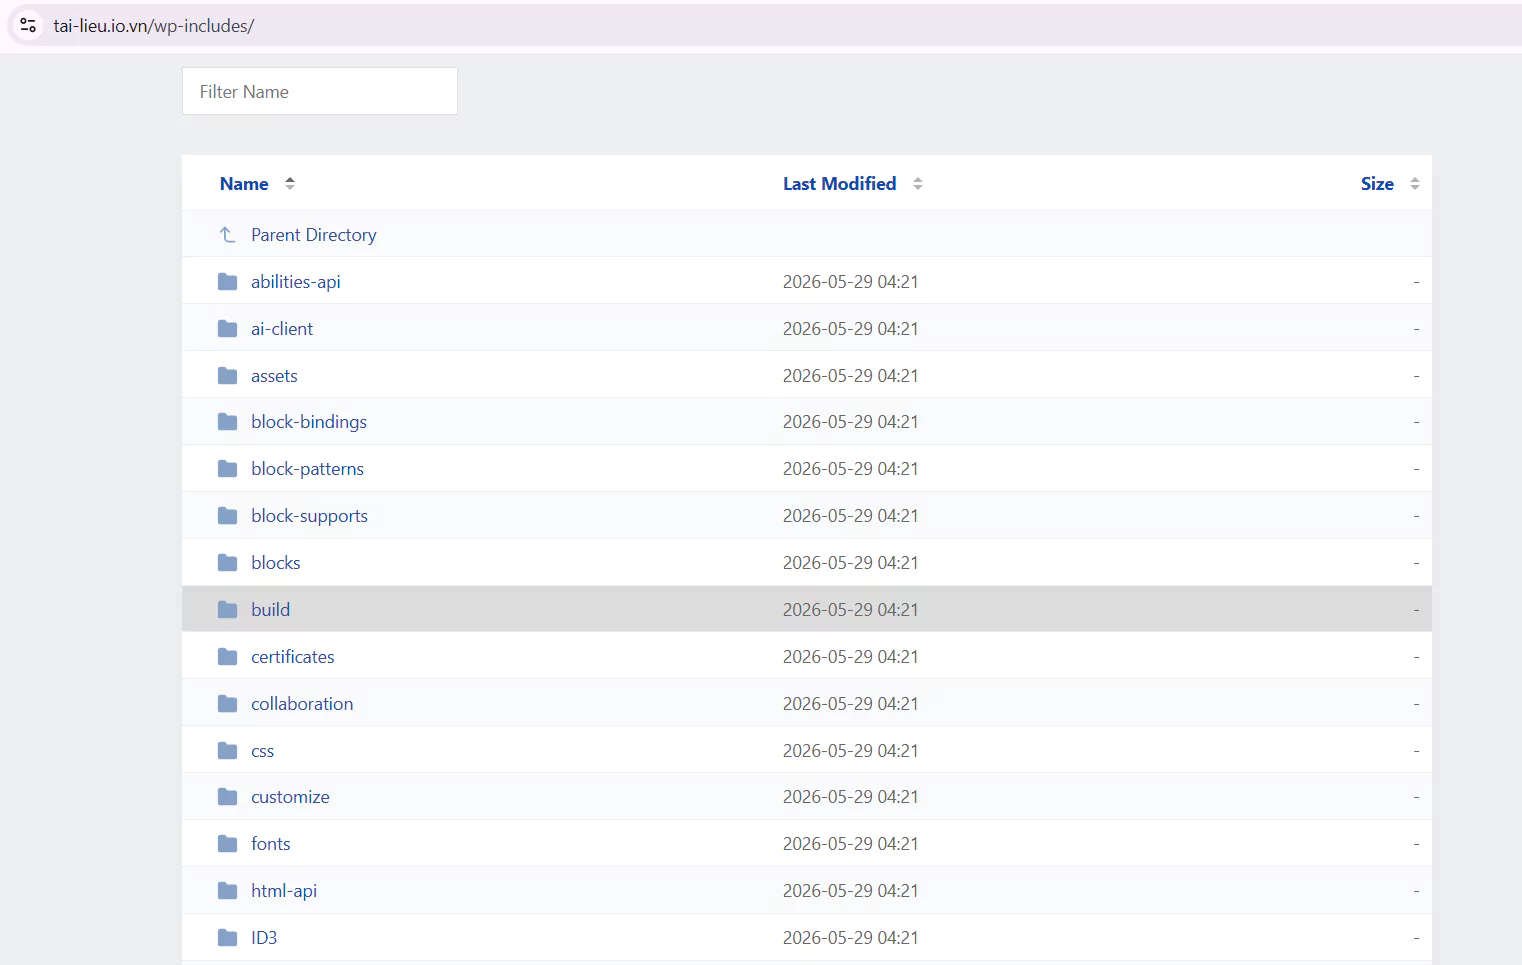Click the modified date of css row
This screenshot has width=1522, height=965.
tap(851, 751)
